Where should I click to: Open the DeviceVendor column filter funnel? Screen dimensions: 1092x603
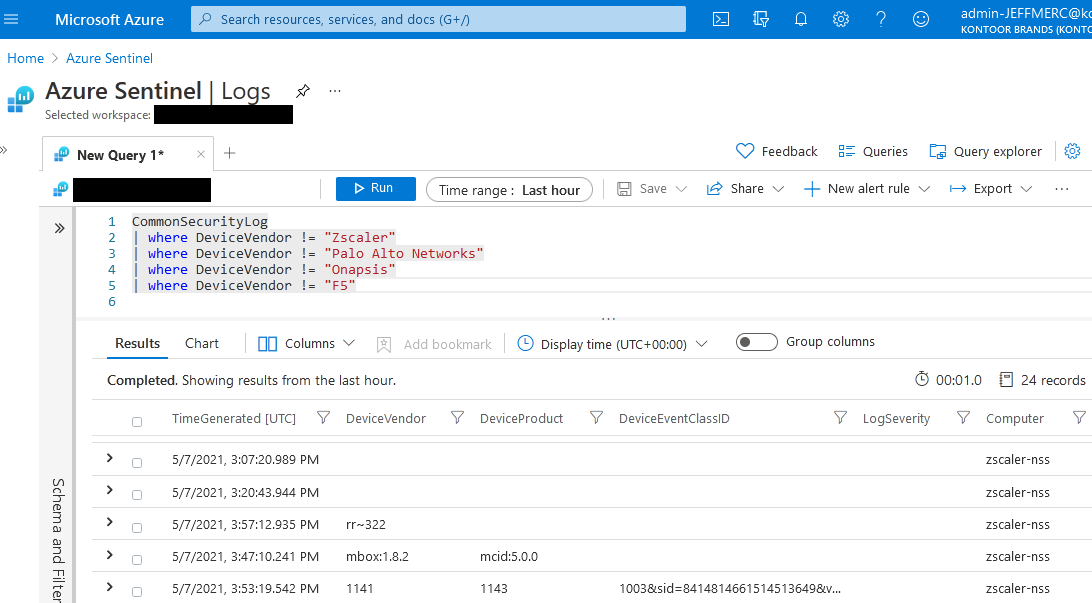pos(457,418)
